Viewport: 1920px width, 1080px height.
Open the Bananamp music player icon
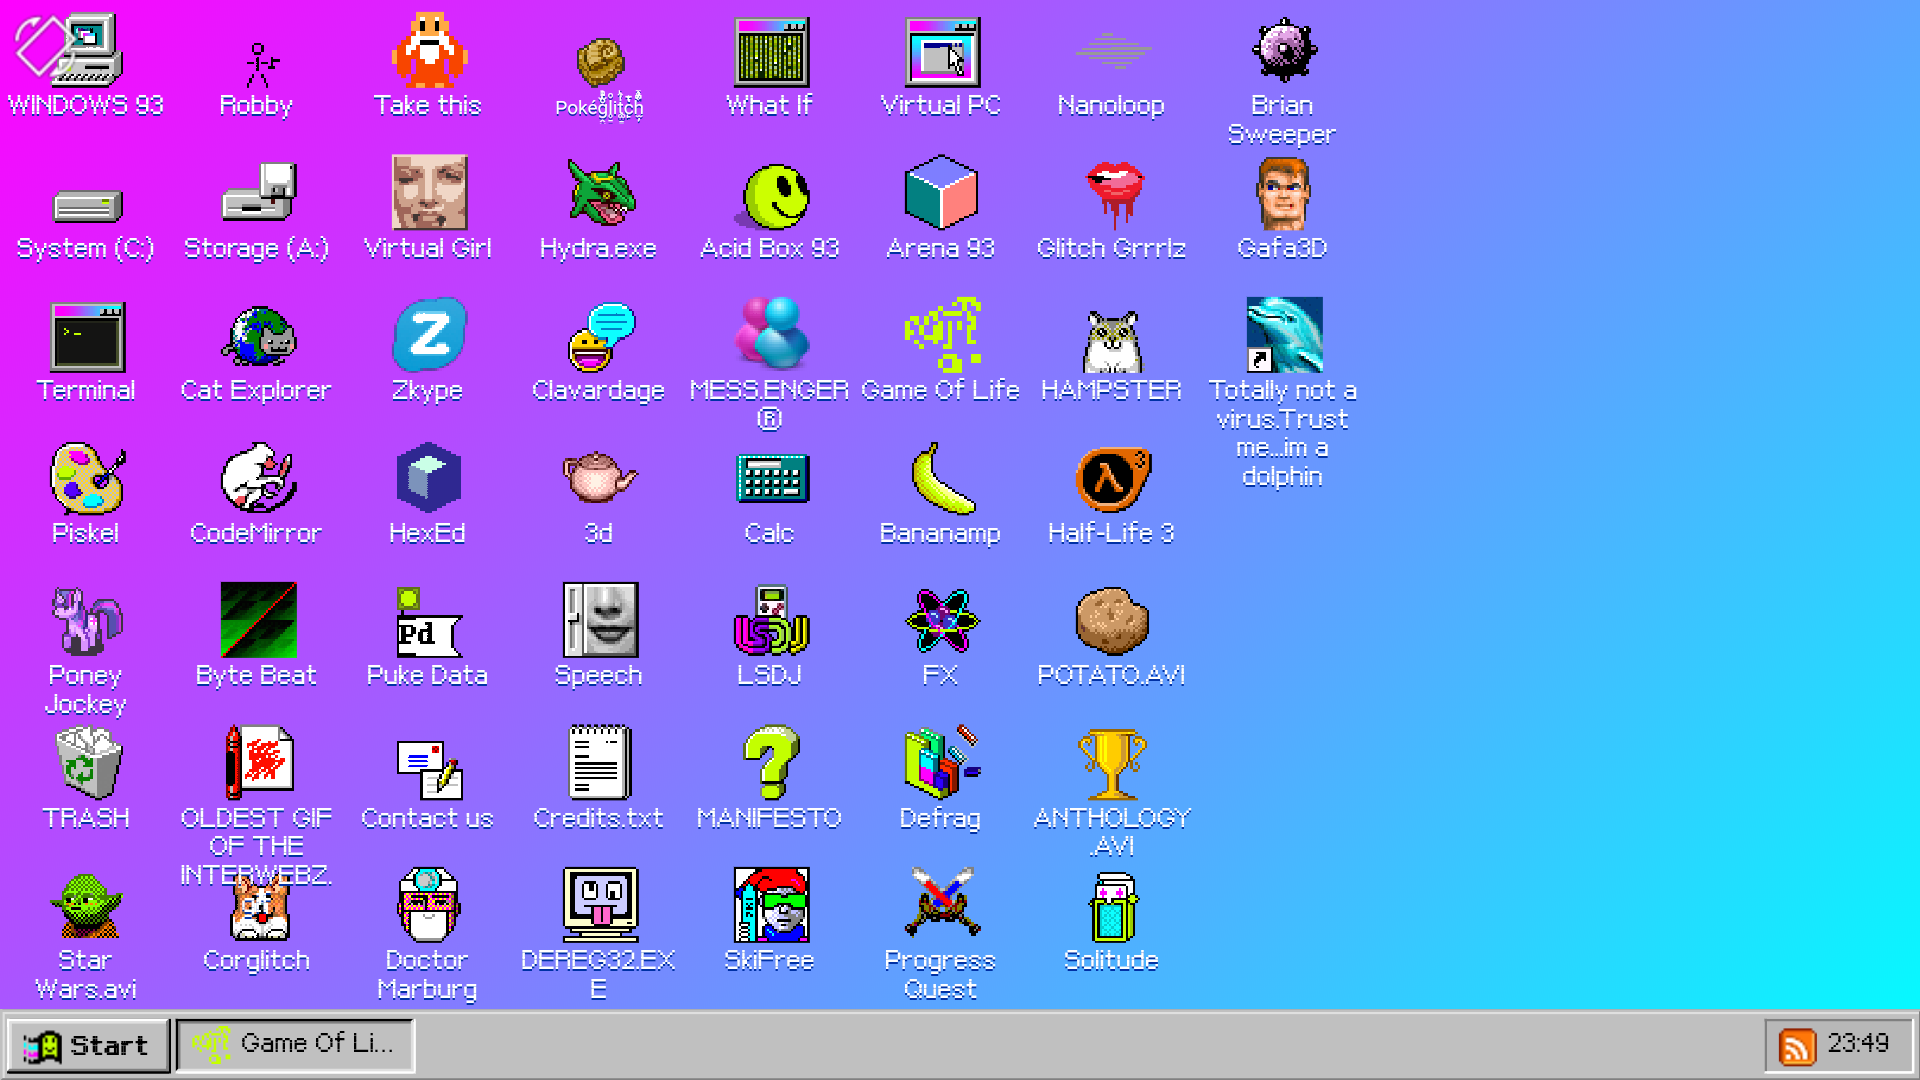click(940, 480)
